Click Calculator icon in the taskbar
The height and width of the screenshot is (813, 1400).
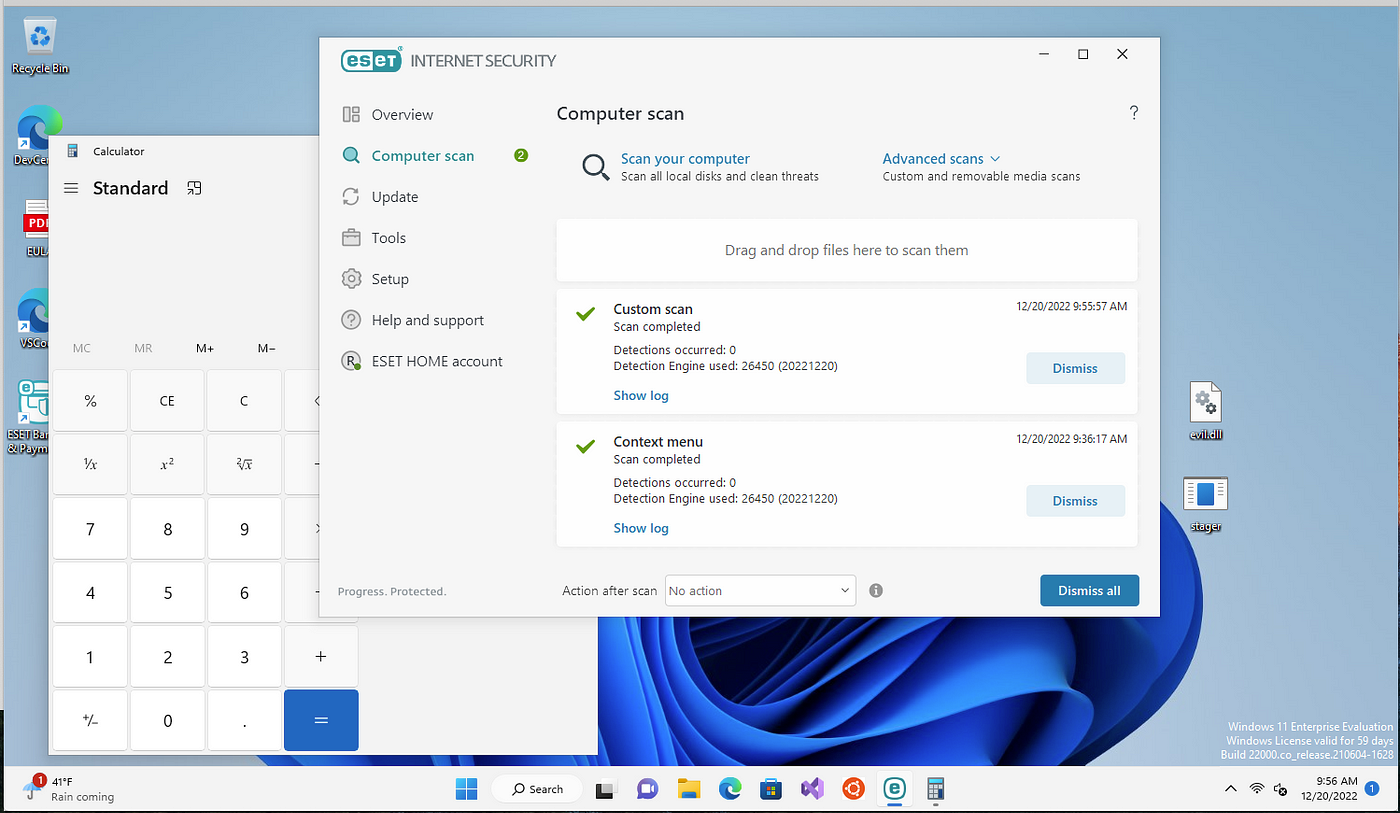pos(936,789)
